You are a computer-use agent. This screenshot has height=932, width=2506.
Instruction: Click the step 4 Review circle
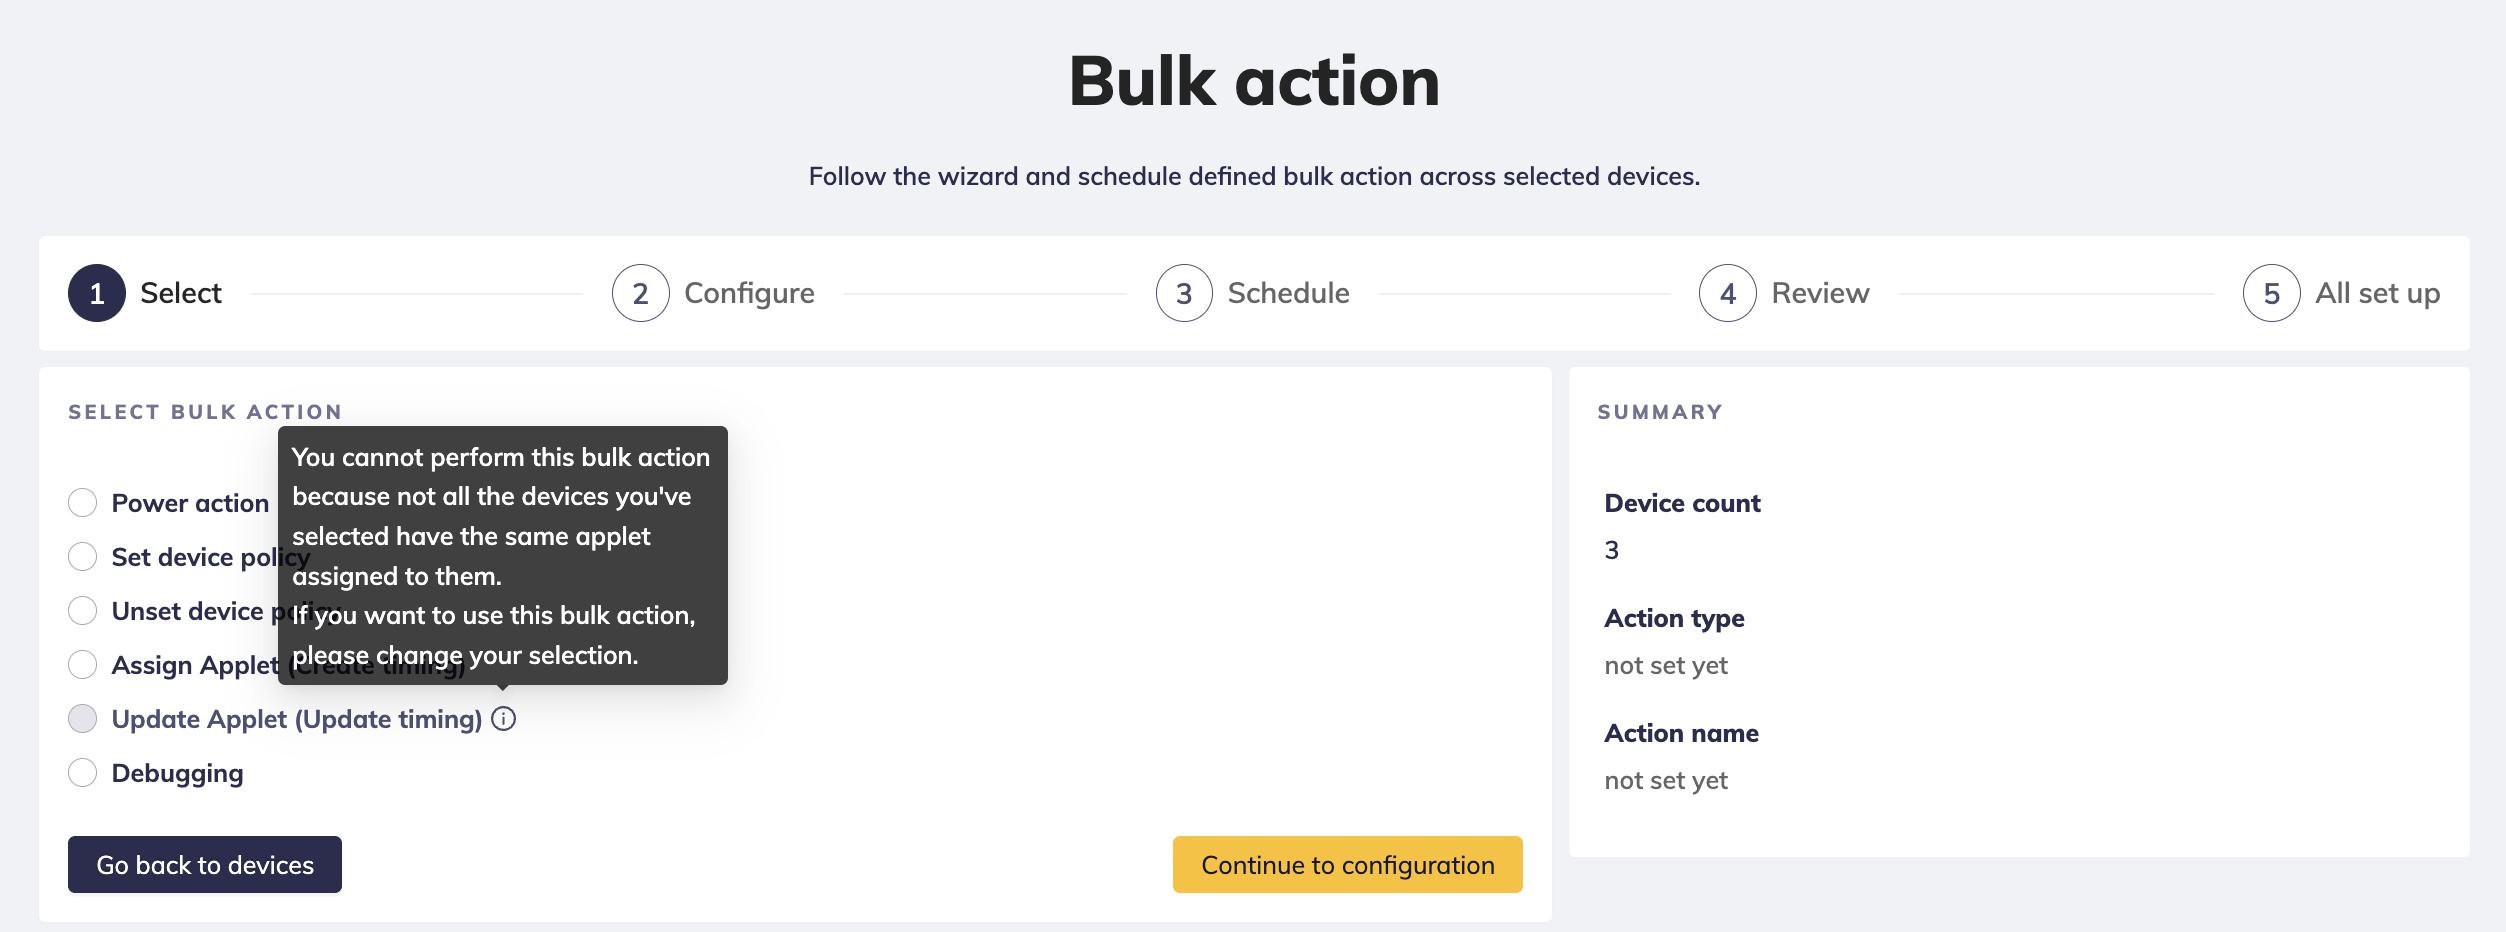tap(1727, 293)
